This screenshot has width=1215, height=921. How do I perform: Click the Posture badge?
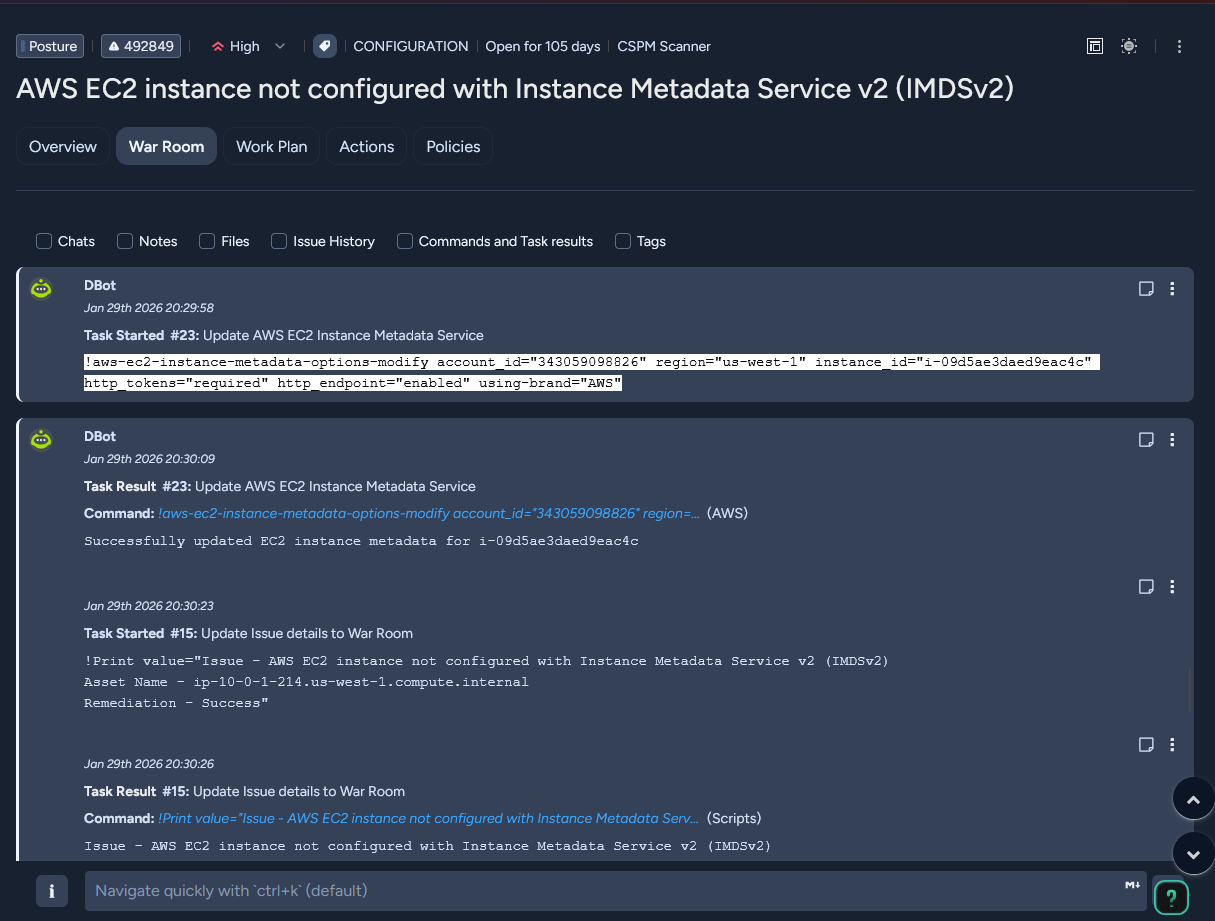[x=50, y=46]
